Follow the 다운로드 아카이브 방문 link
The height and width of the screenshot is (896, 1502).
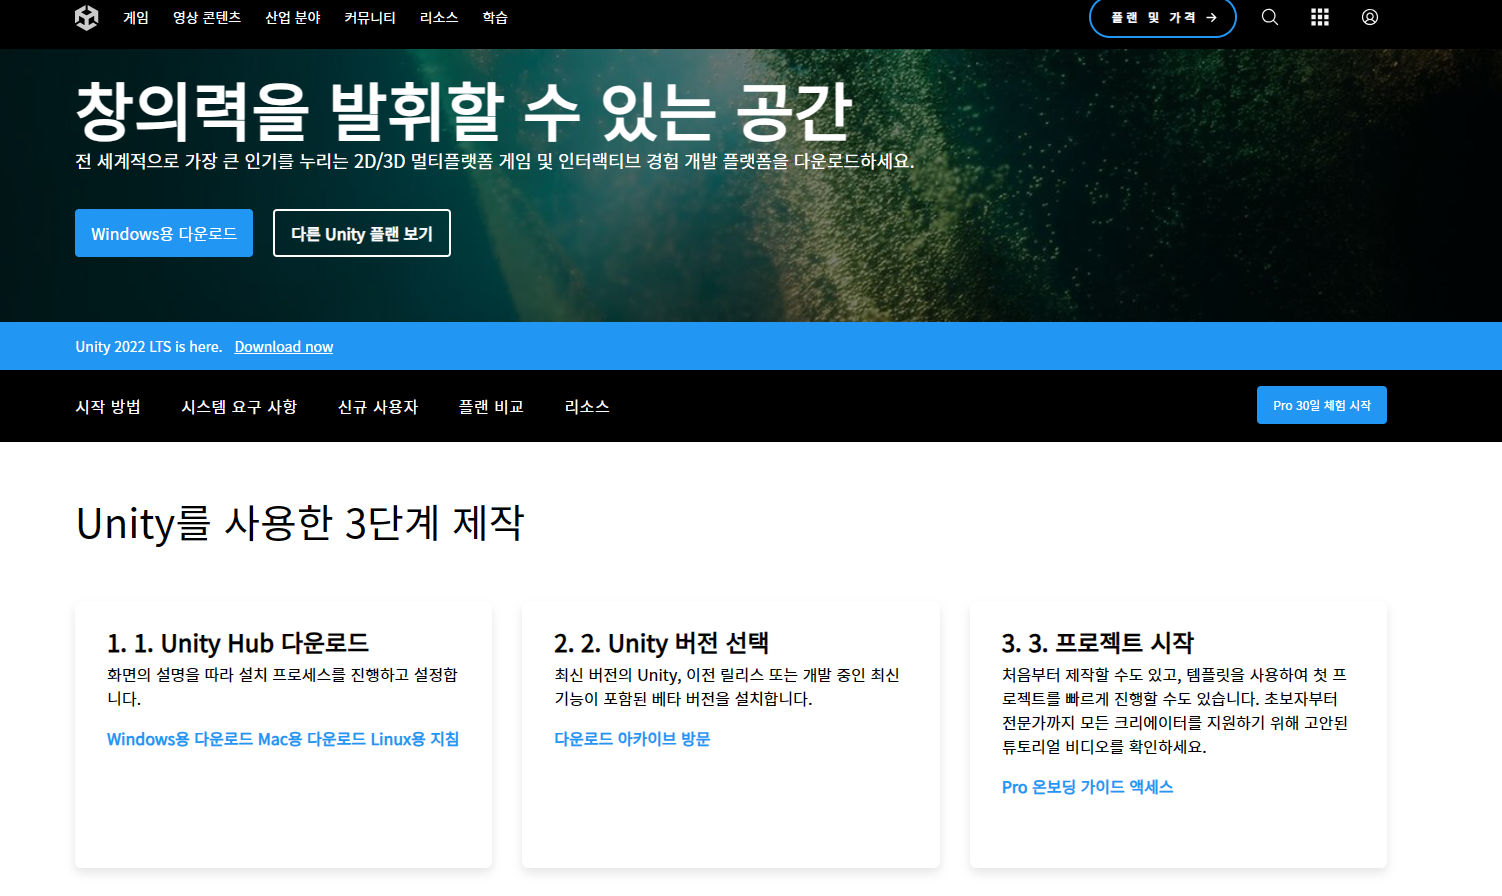tap(632, 739)
